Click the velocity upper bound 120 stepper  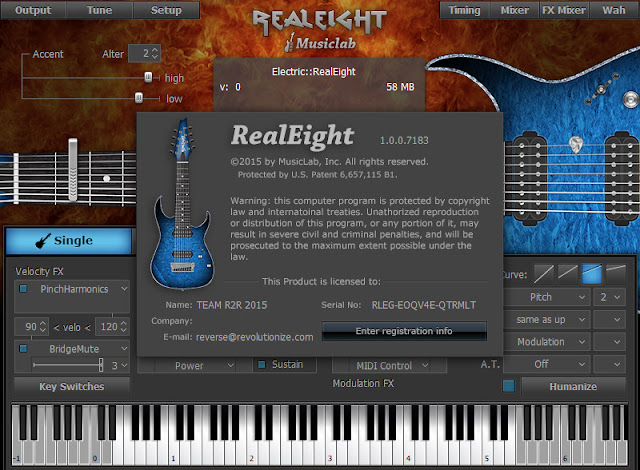coord(124,327)
